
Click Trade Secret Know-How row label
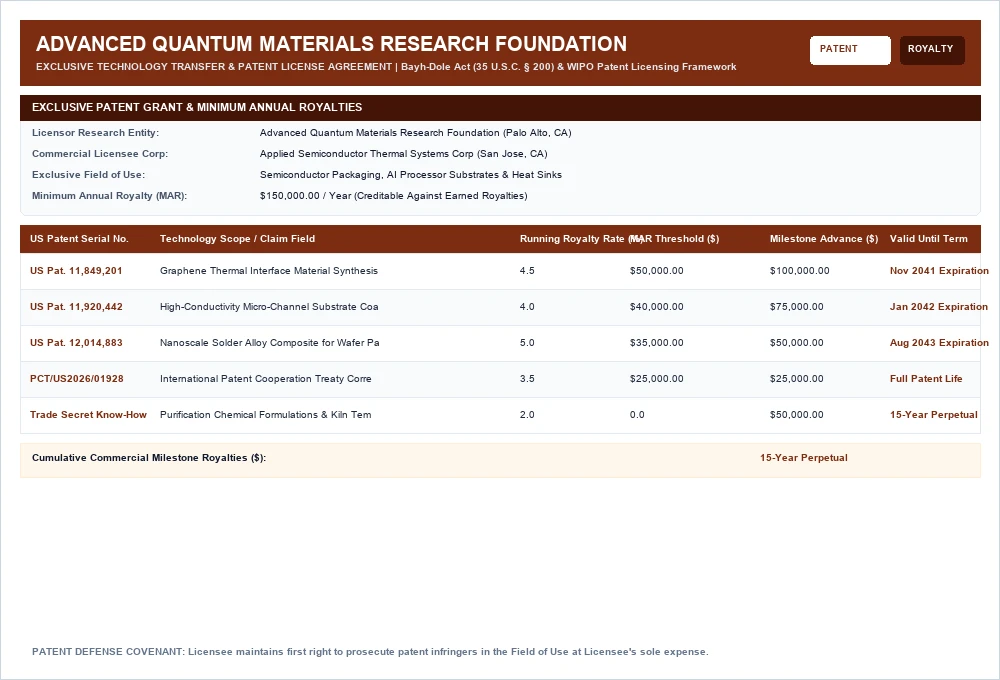coord(88,415)
